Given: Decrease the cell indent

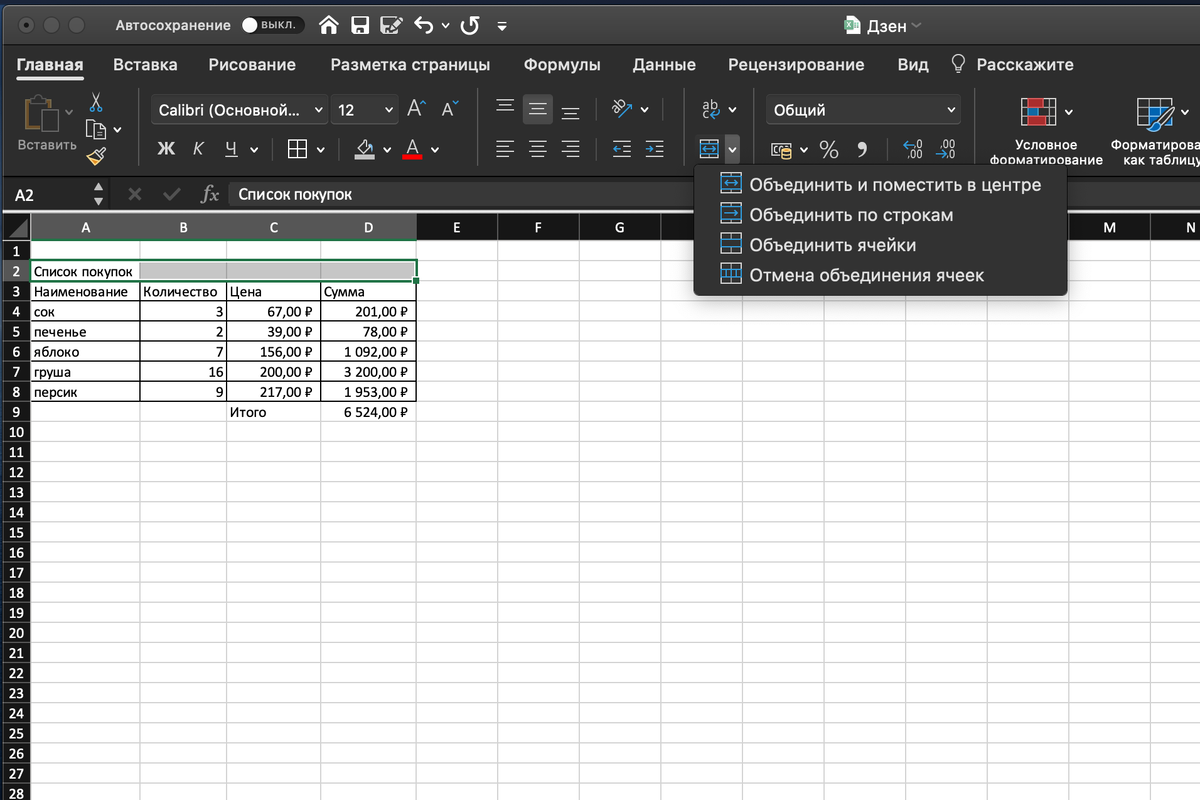Looking at the screenshot, I should (x=621, y=149).
